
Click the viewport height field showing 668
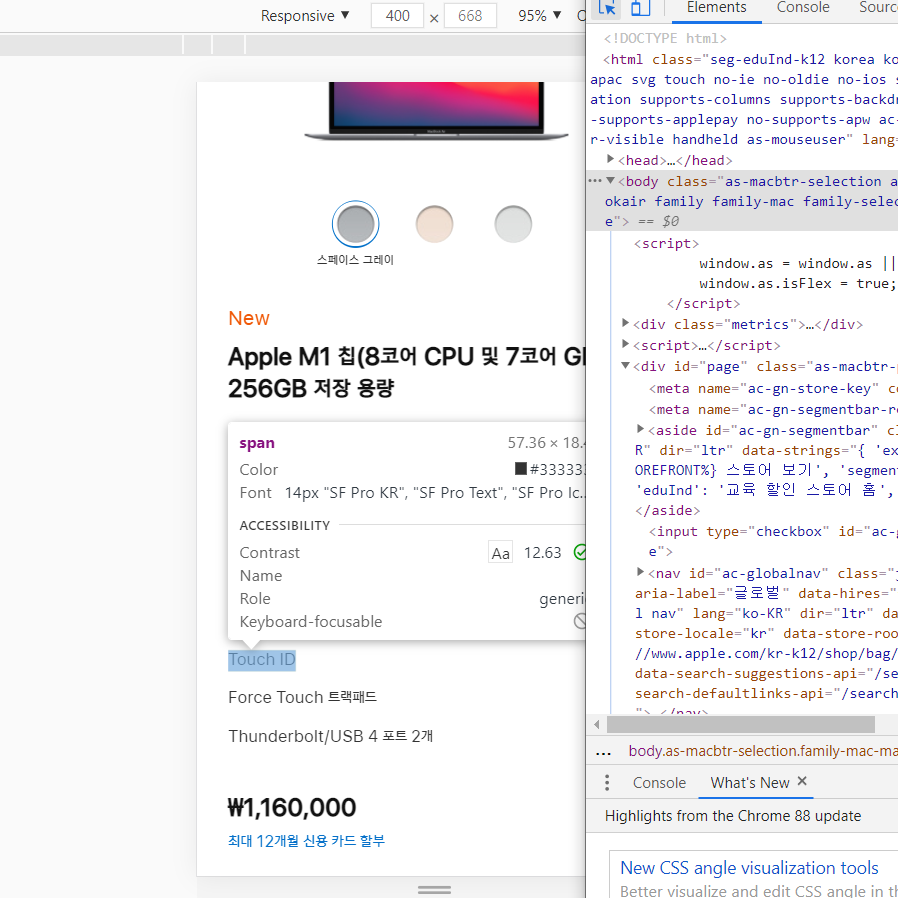click(470, 15)
